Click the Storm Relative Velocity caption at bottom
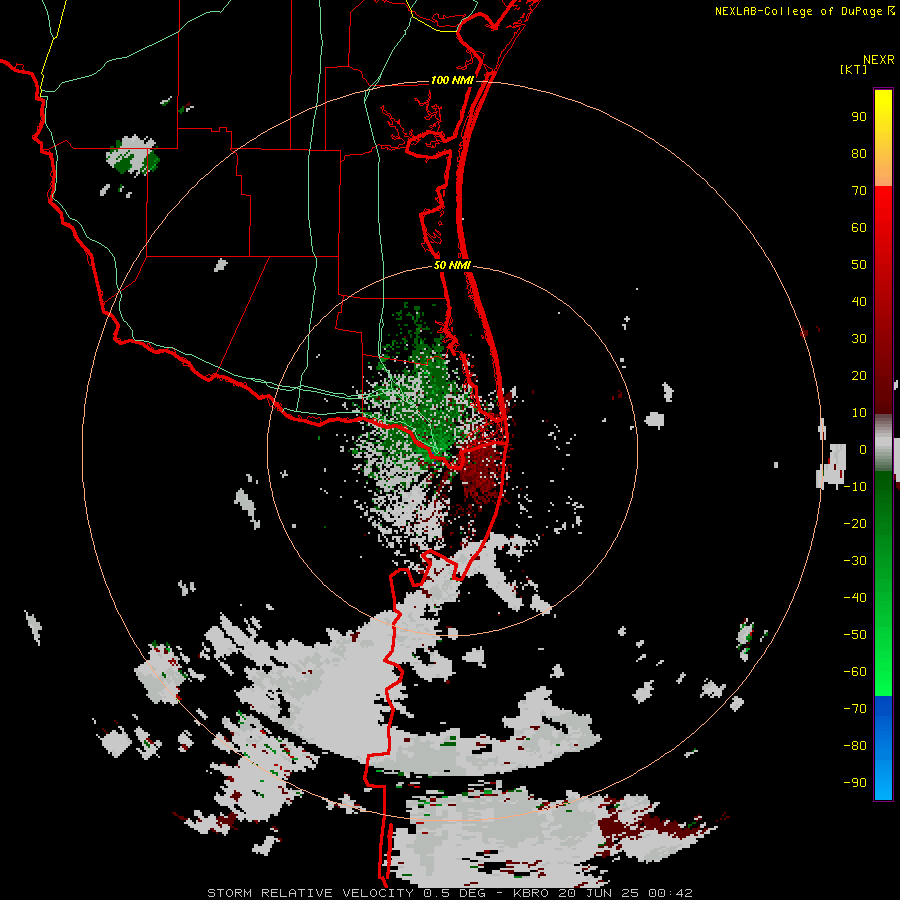 [x=449, y=893]
